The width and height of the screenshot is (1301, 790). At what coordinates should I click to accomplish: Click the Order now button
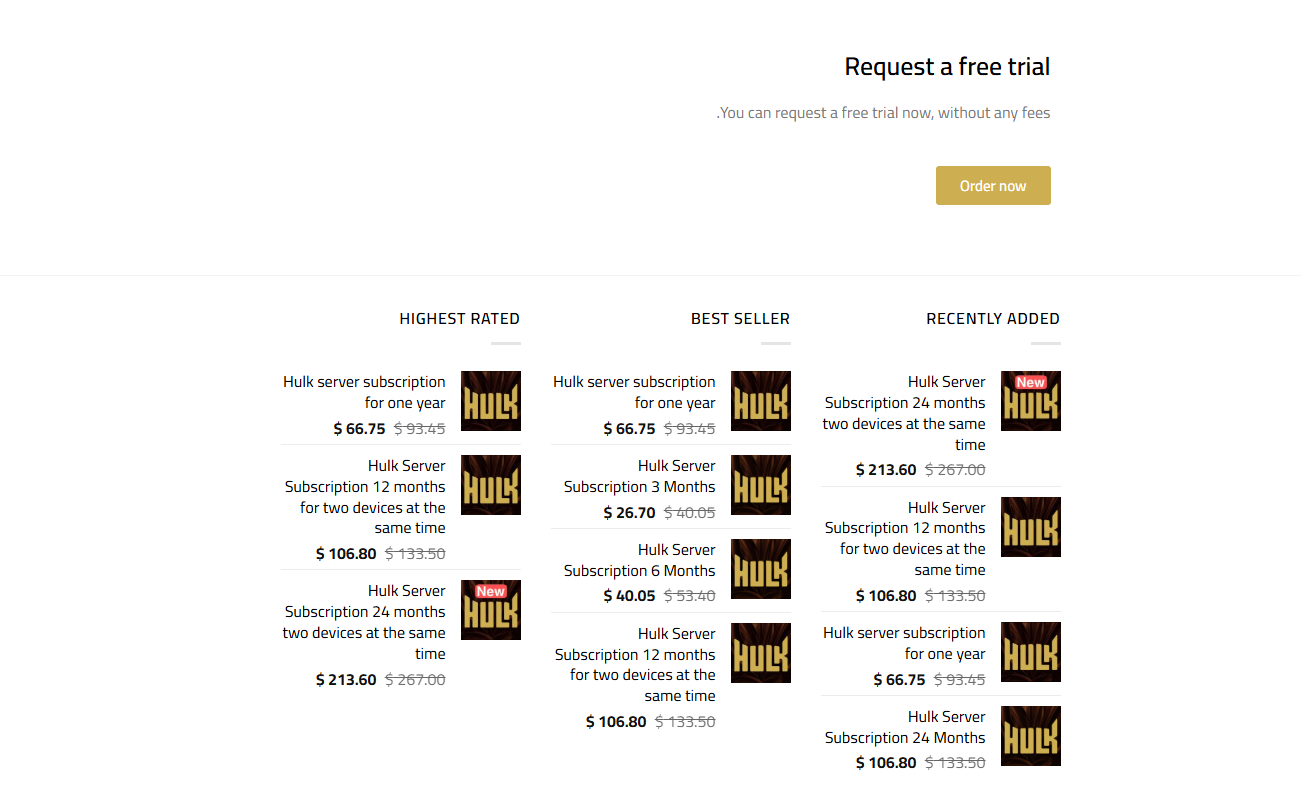coord(992,186)
